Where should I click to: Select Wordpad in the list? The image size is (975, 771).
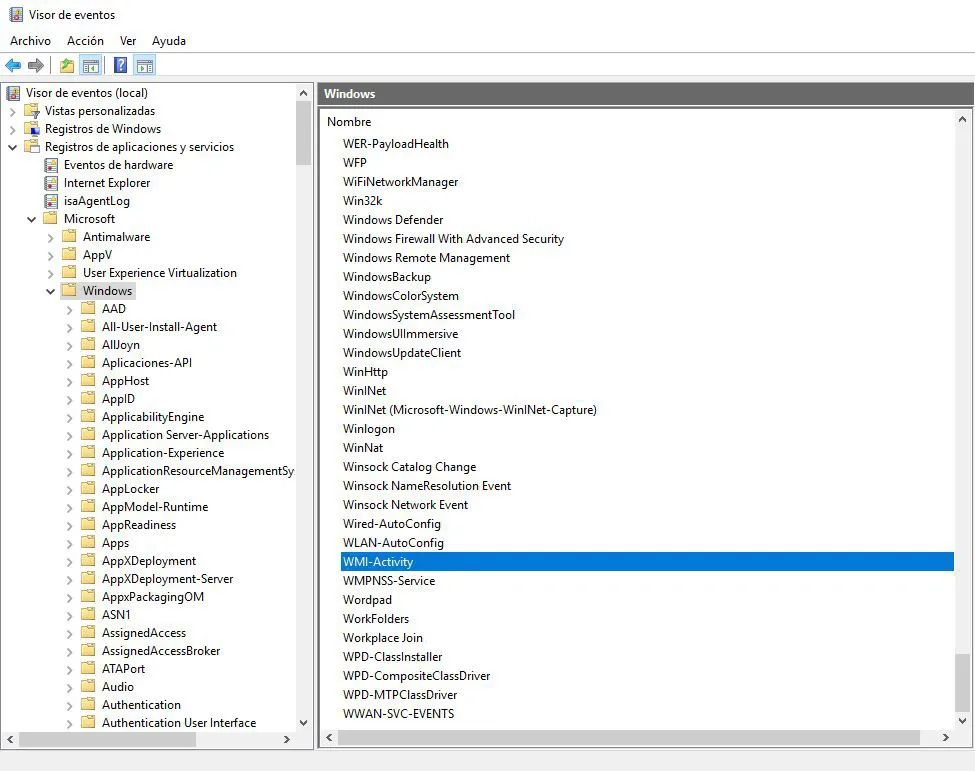(367, 600)
